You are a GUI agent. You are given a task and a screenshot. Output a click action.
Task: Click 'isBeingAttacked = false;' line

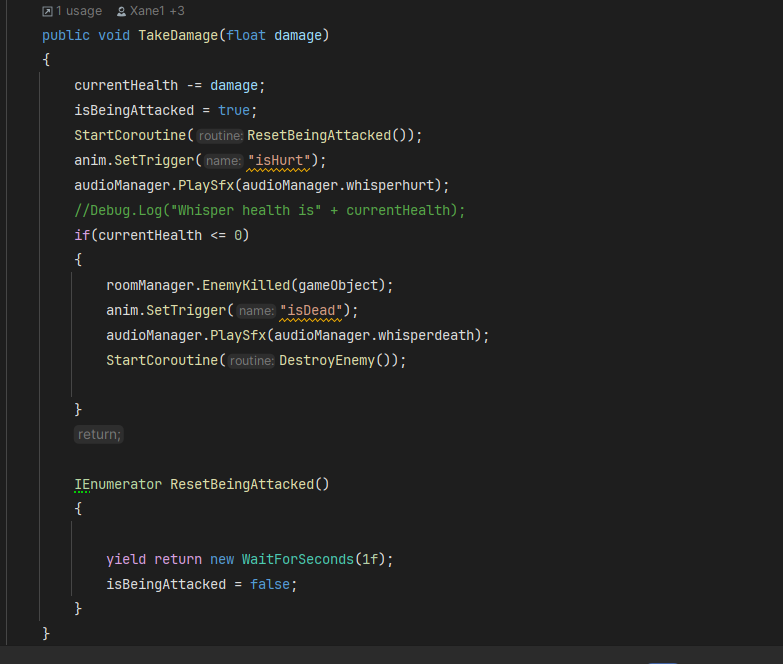click(x=202, y=584)
